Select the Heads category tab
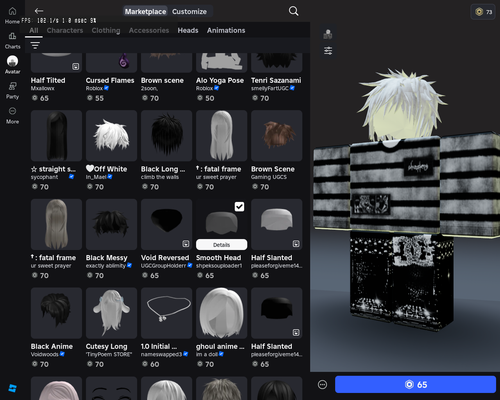This screenshot has width=500, height=400. [x=188, y=30]
